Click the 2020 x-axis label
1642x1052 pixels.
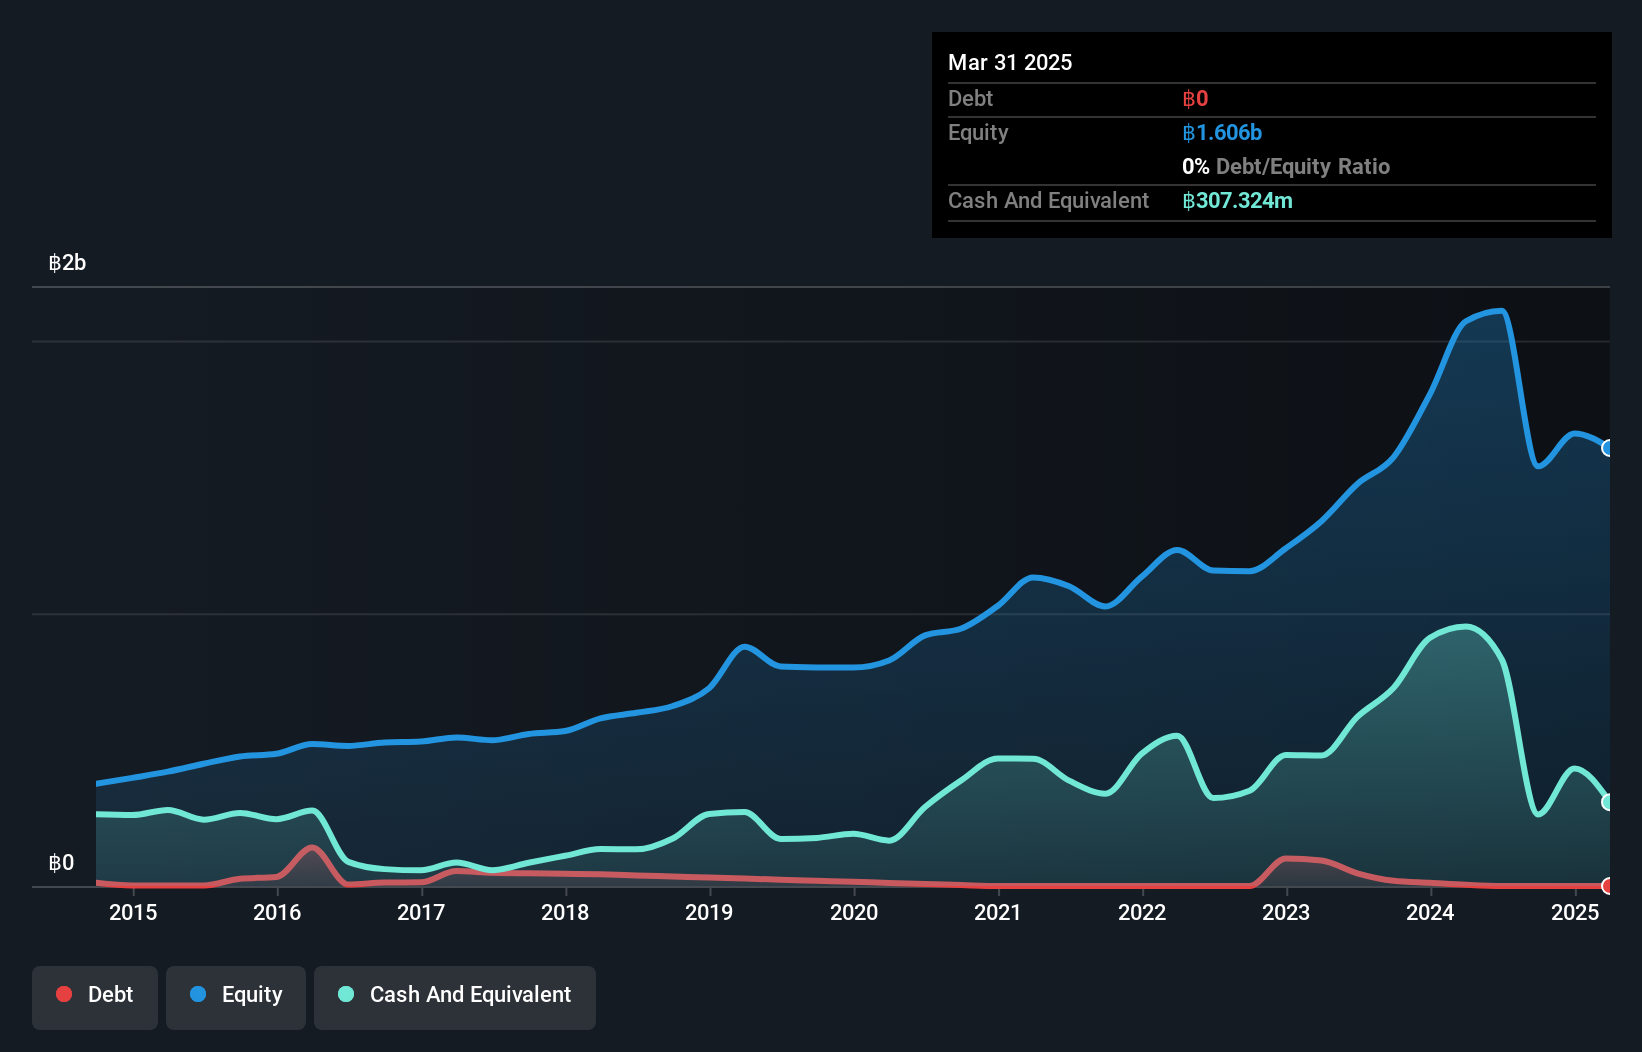click(854, 912)
